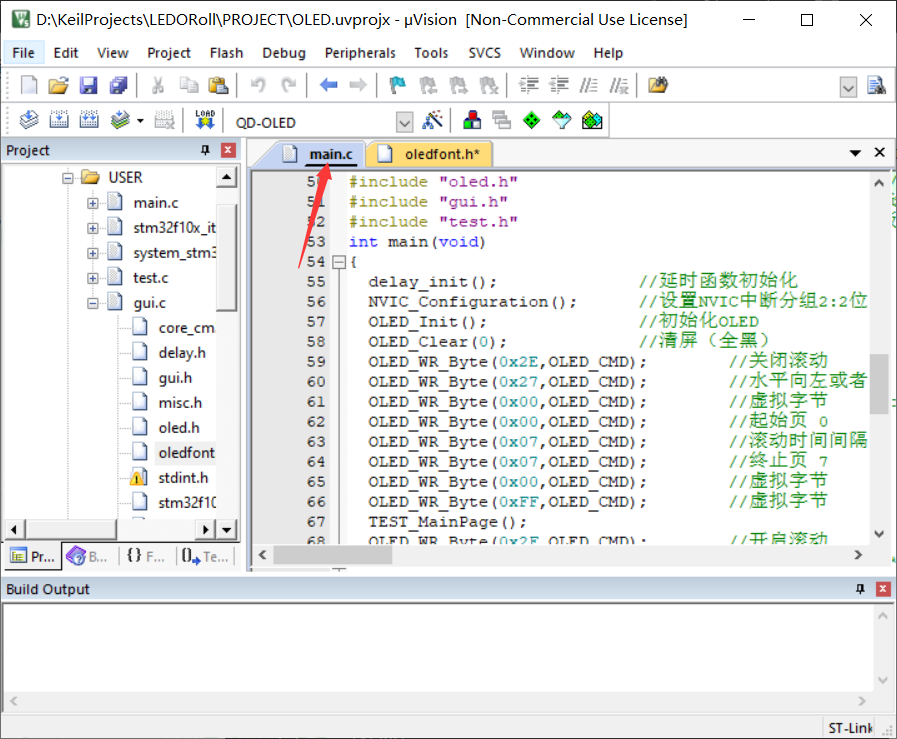Expand the system_stm32 tree node

(93, 253)
